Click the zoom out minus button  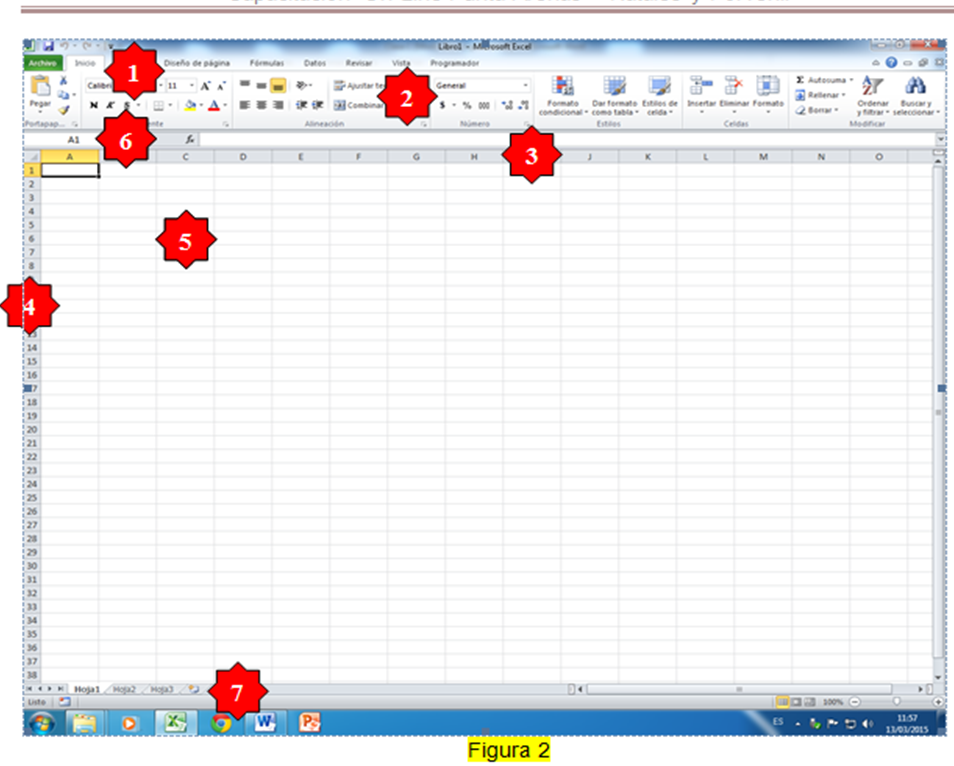tap(855, 702)
